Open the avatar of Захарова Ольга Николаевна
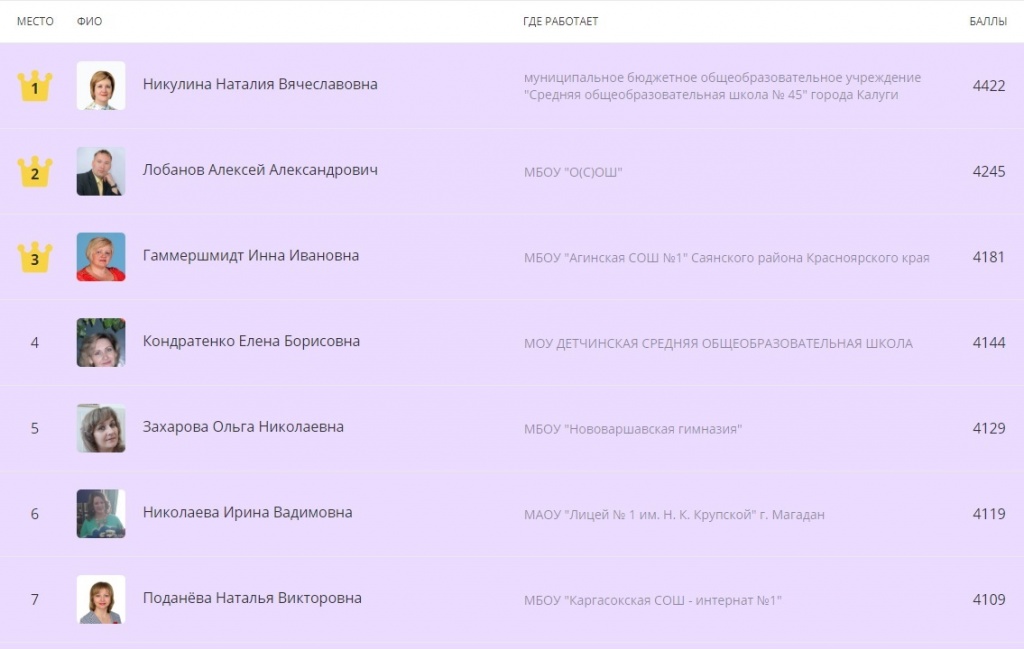The width and height of the screenshot is (1024, 649). (x=101, y=428)
